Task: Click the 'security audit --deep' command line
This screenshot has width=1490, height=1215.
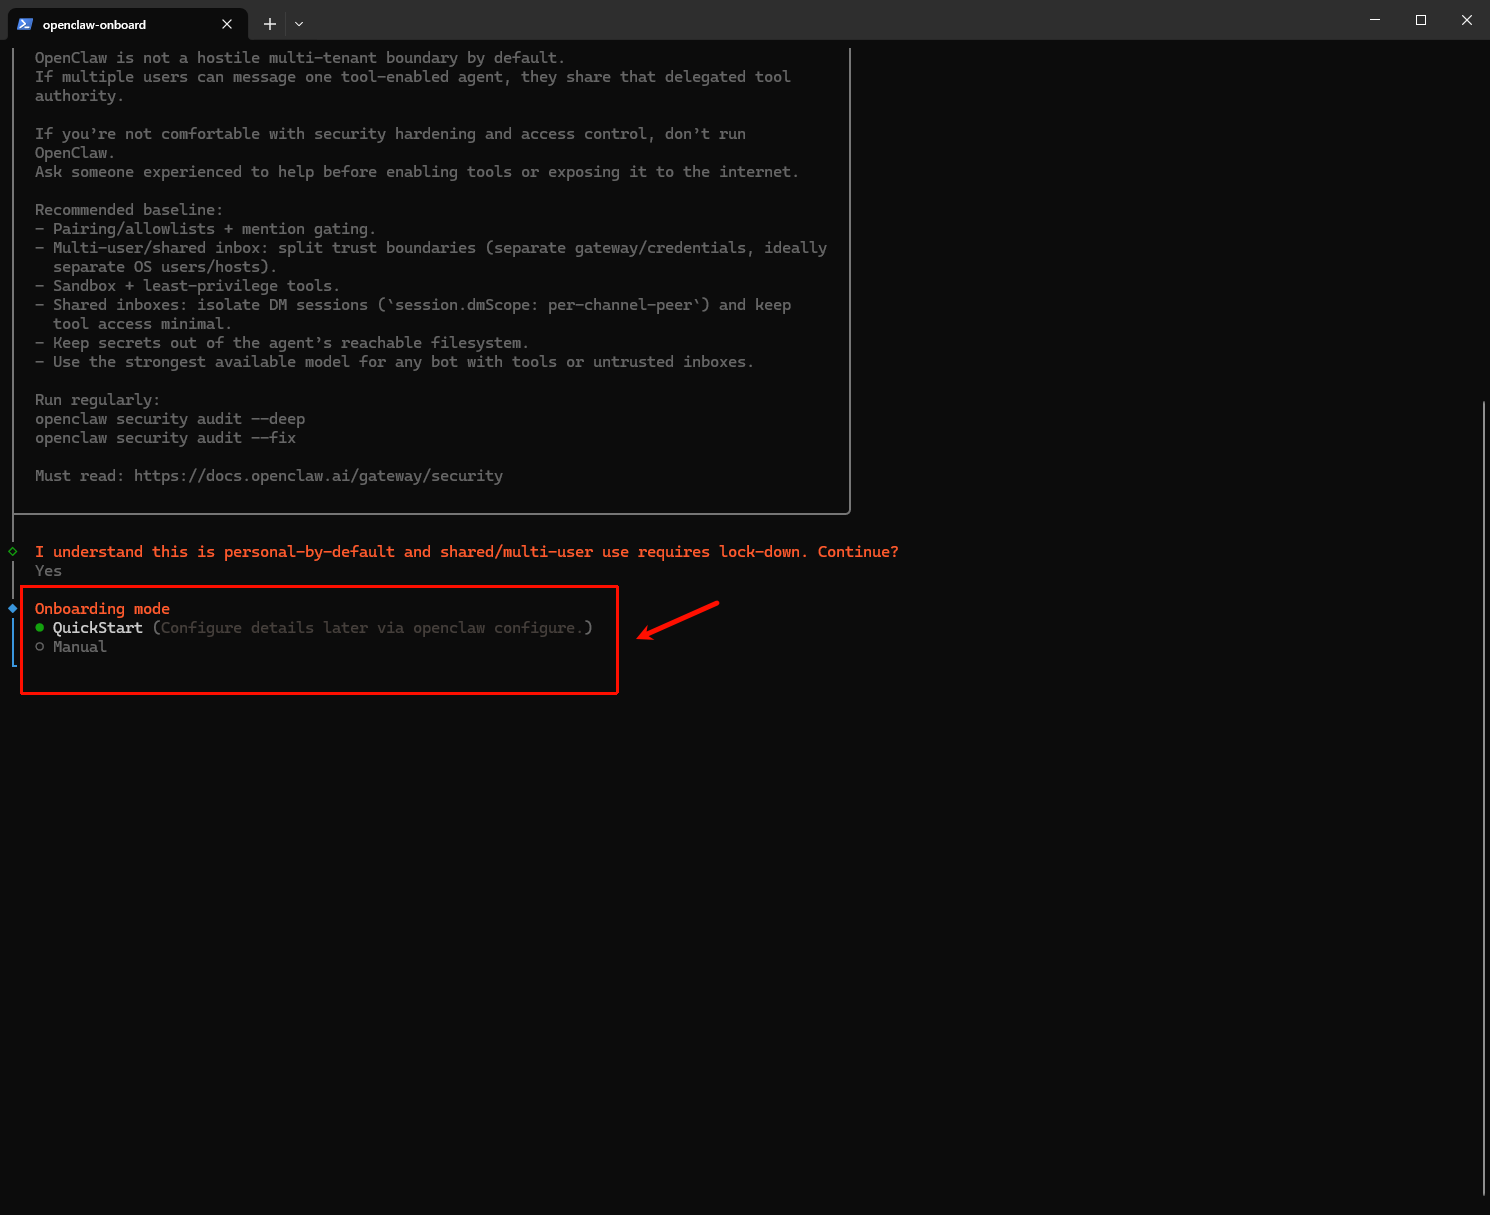Action: 170,419
